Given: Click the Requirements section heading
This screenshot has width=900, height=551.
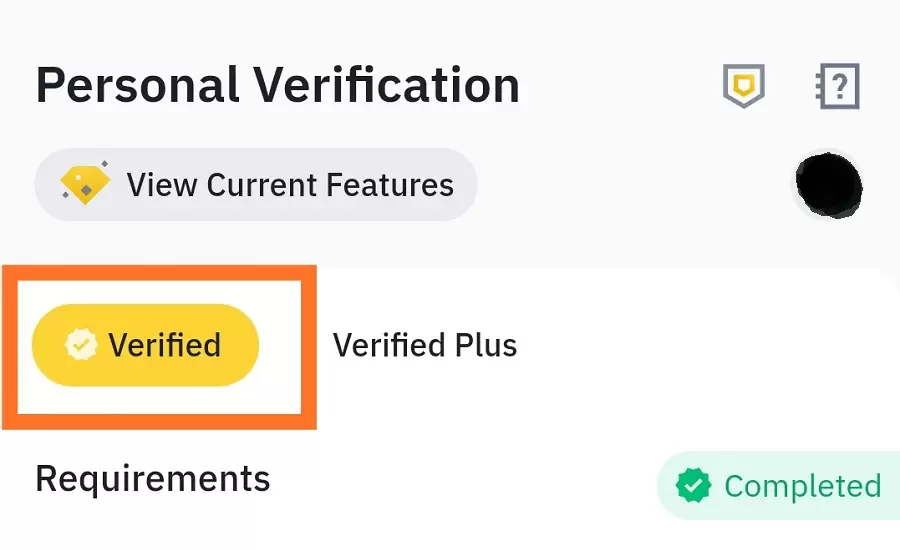Looking at the screenshot, I should 153,478.
